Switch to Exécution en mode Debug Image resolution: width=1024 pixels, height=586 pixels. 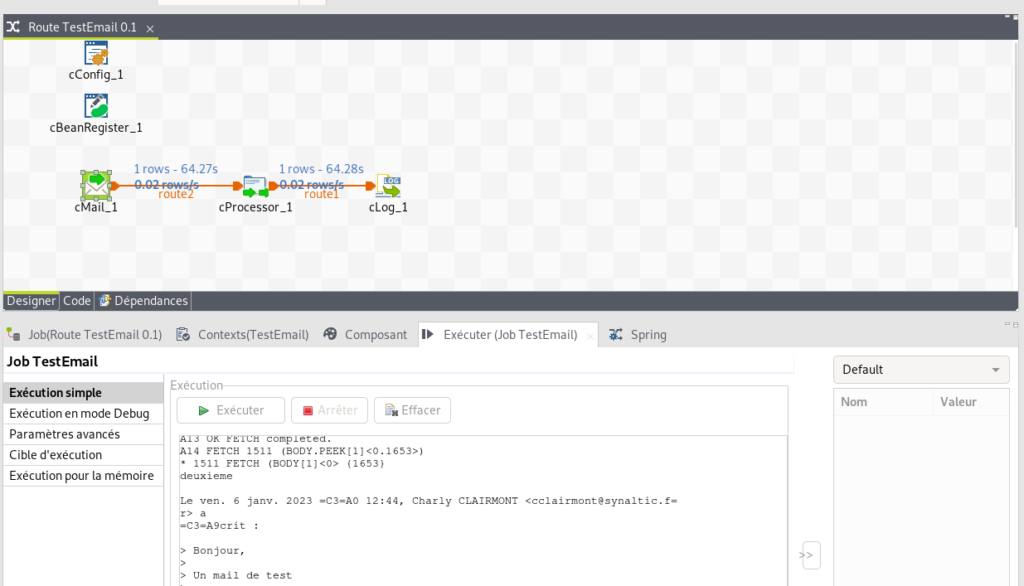click(x=80, y=413)
